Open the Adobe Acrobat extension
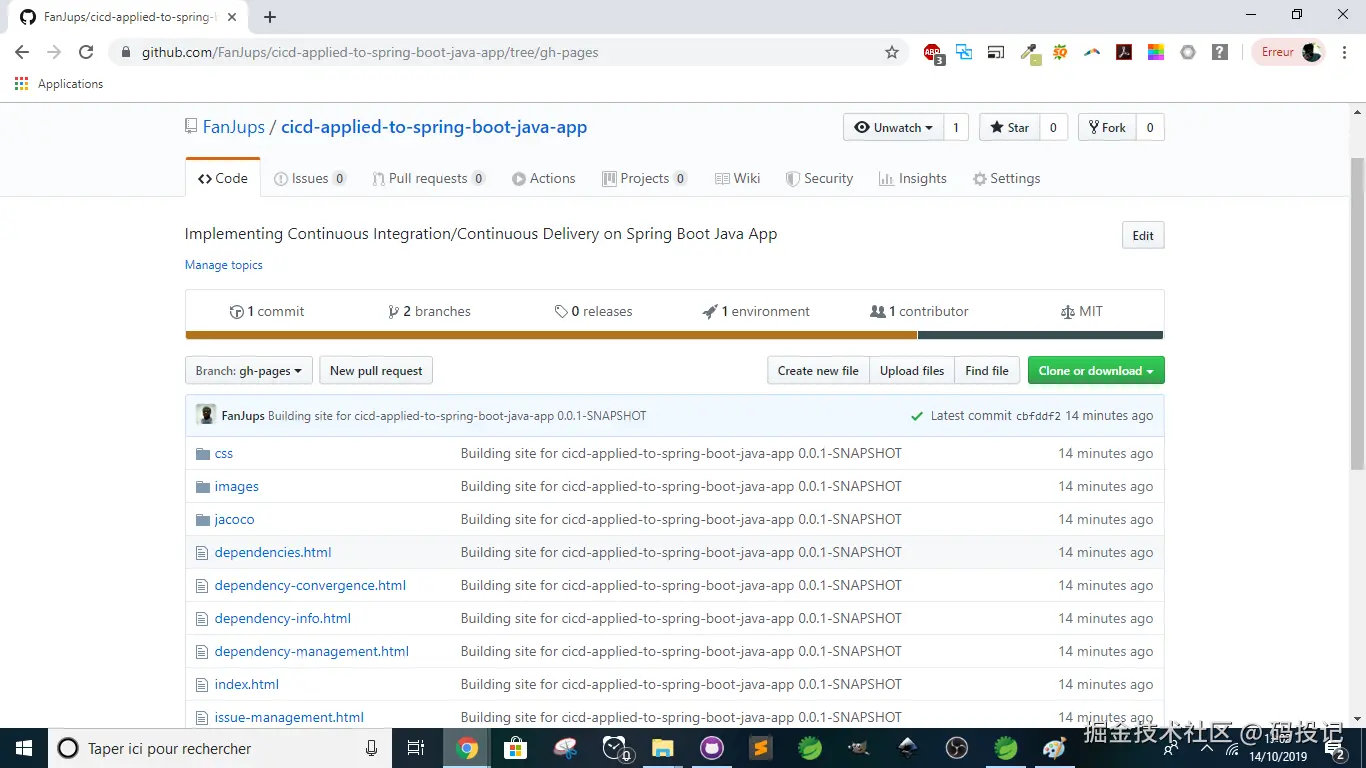 [1124, 52]
